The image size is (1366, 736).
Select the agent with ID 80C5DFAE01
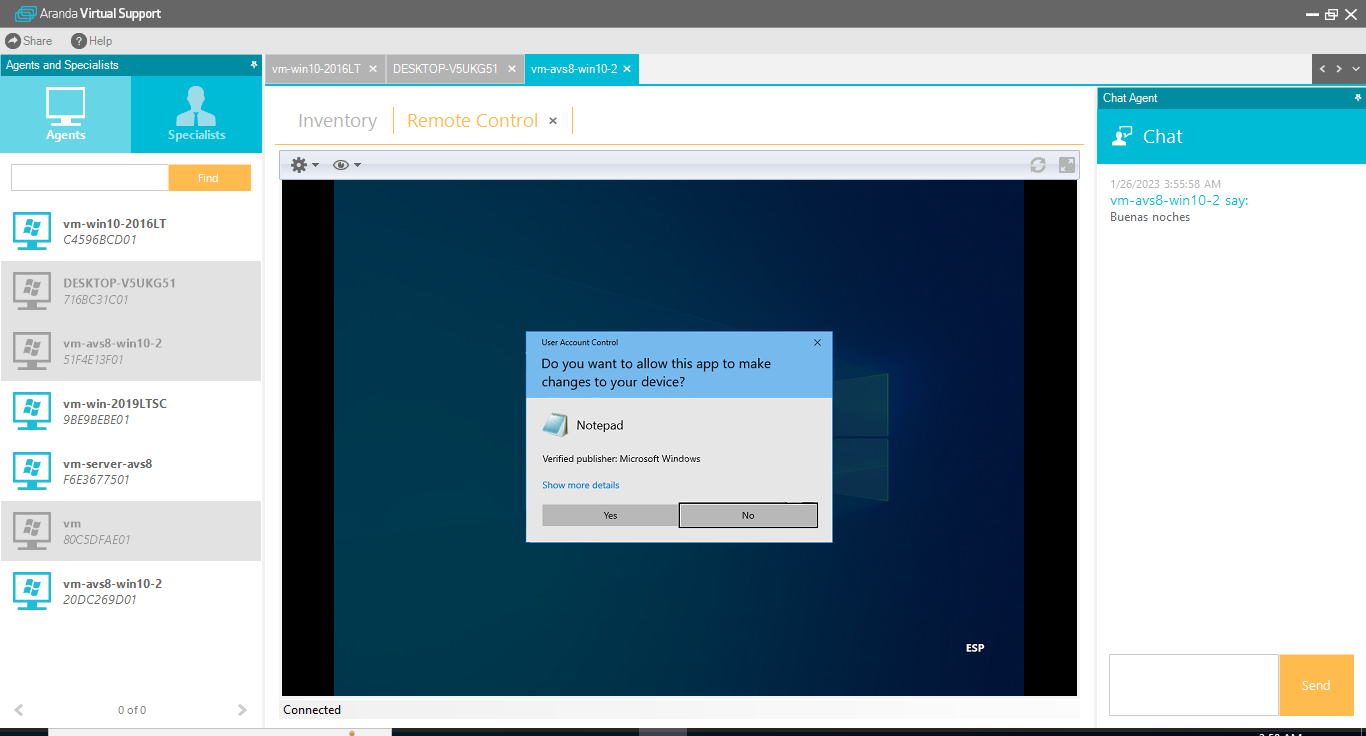(x=131, y=531)
